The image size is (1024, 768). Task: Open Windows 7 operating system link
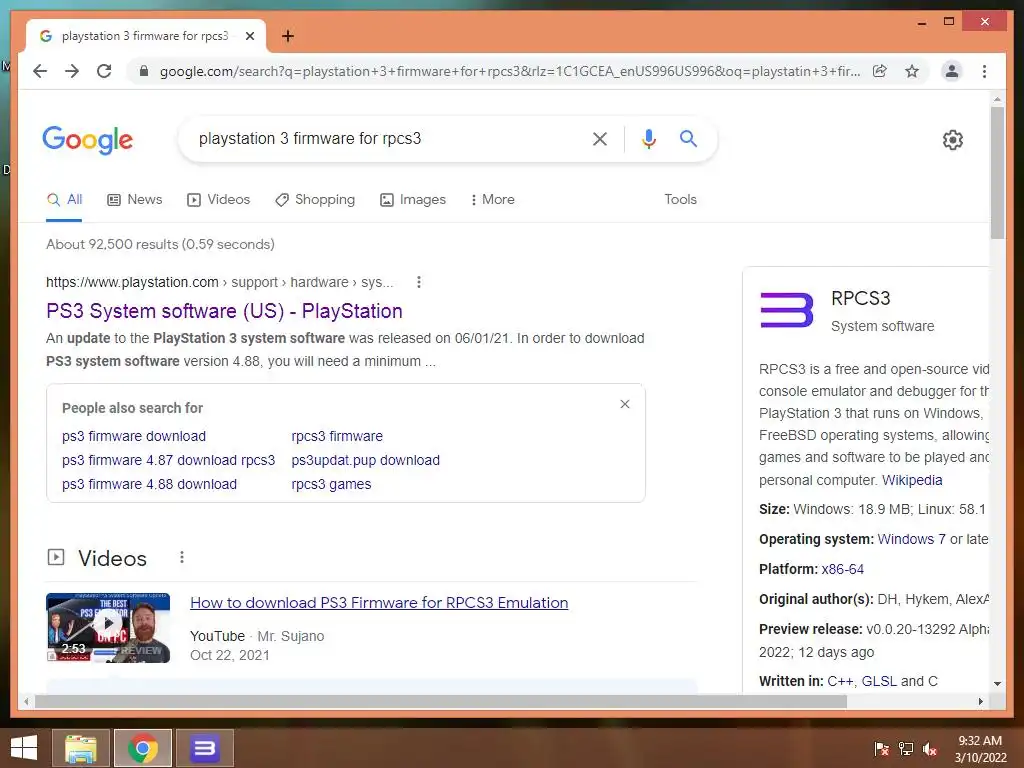(x=911, y=539)
